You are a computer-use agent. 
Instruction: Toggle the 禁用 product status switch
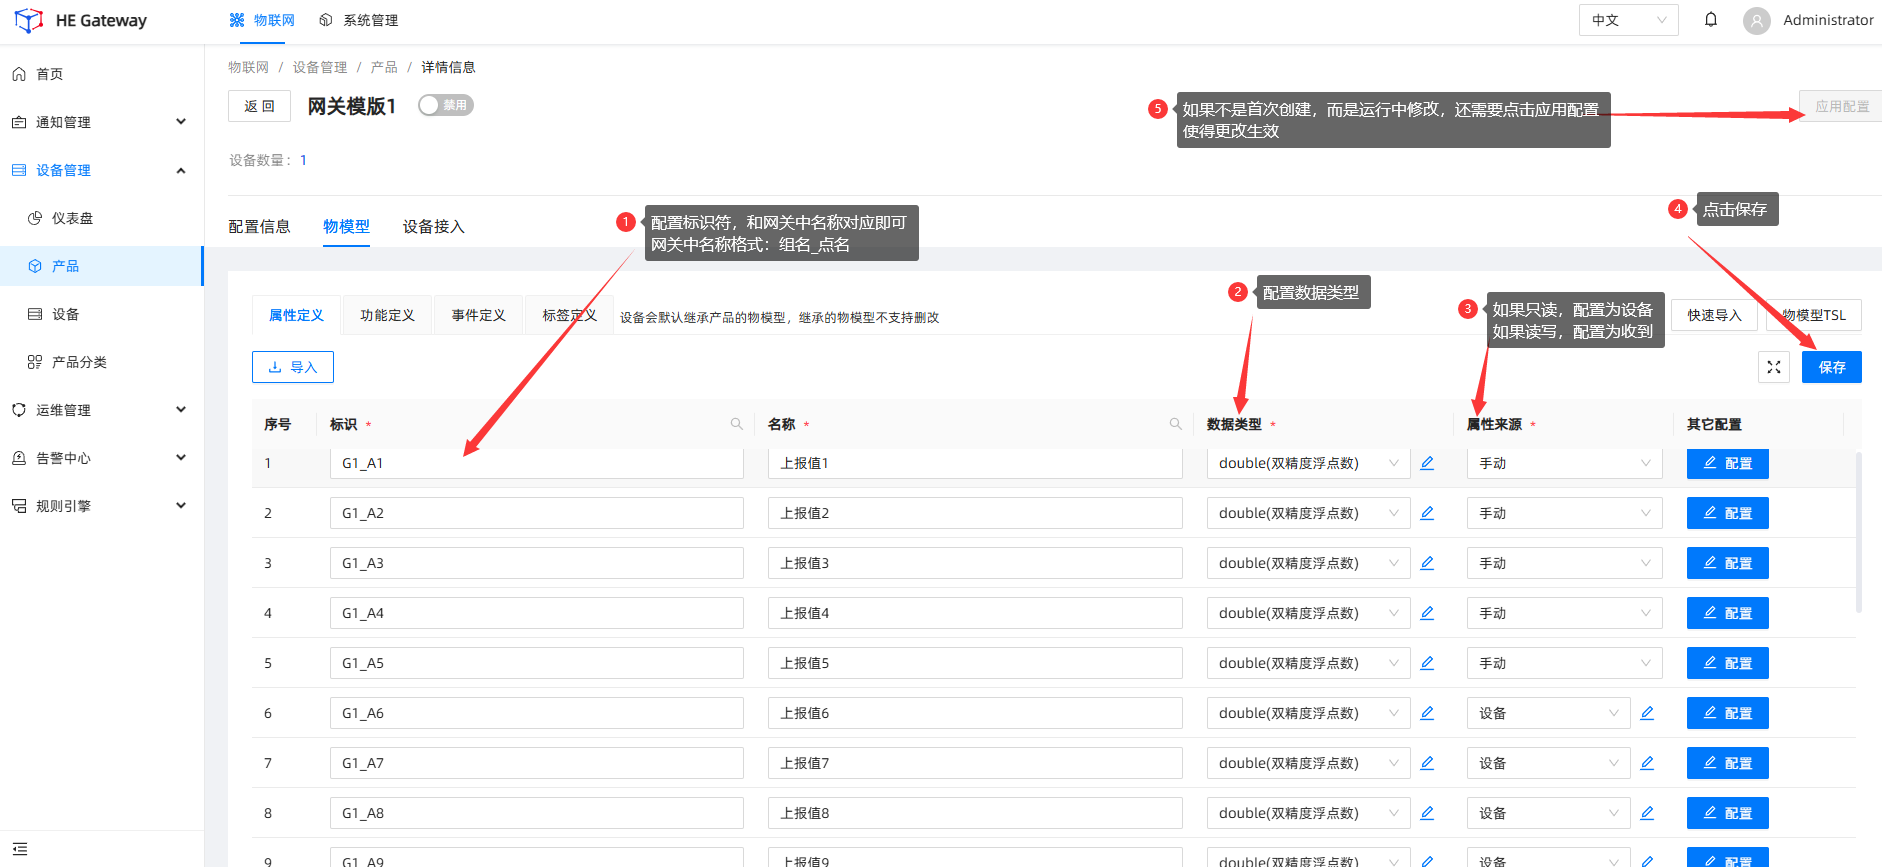446,105
